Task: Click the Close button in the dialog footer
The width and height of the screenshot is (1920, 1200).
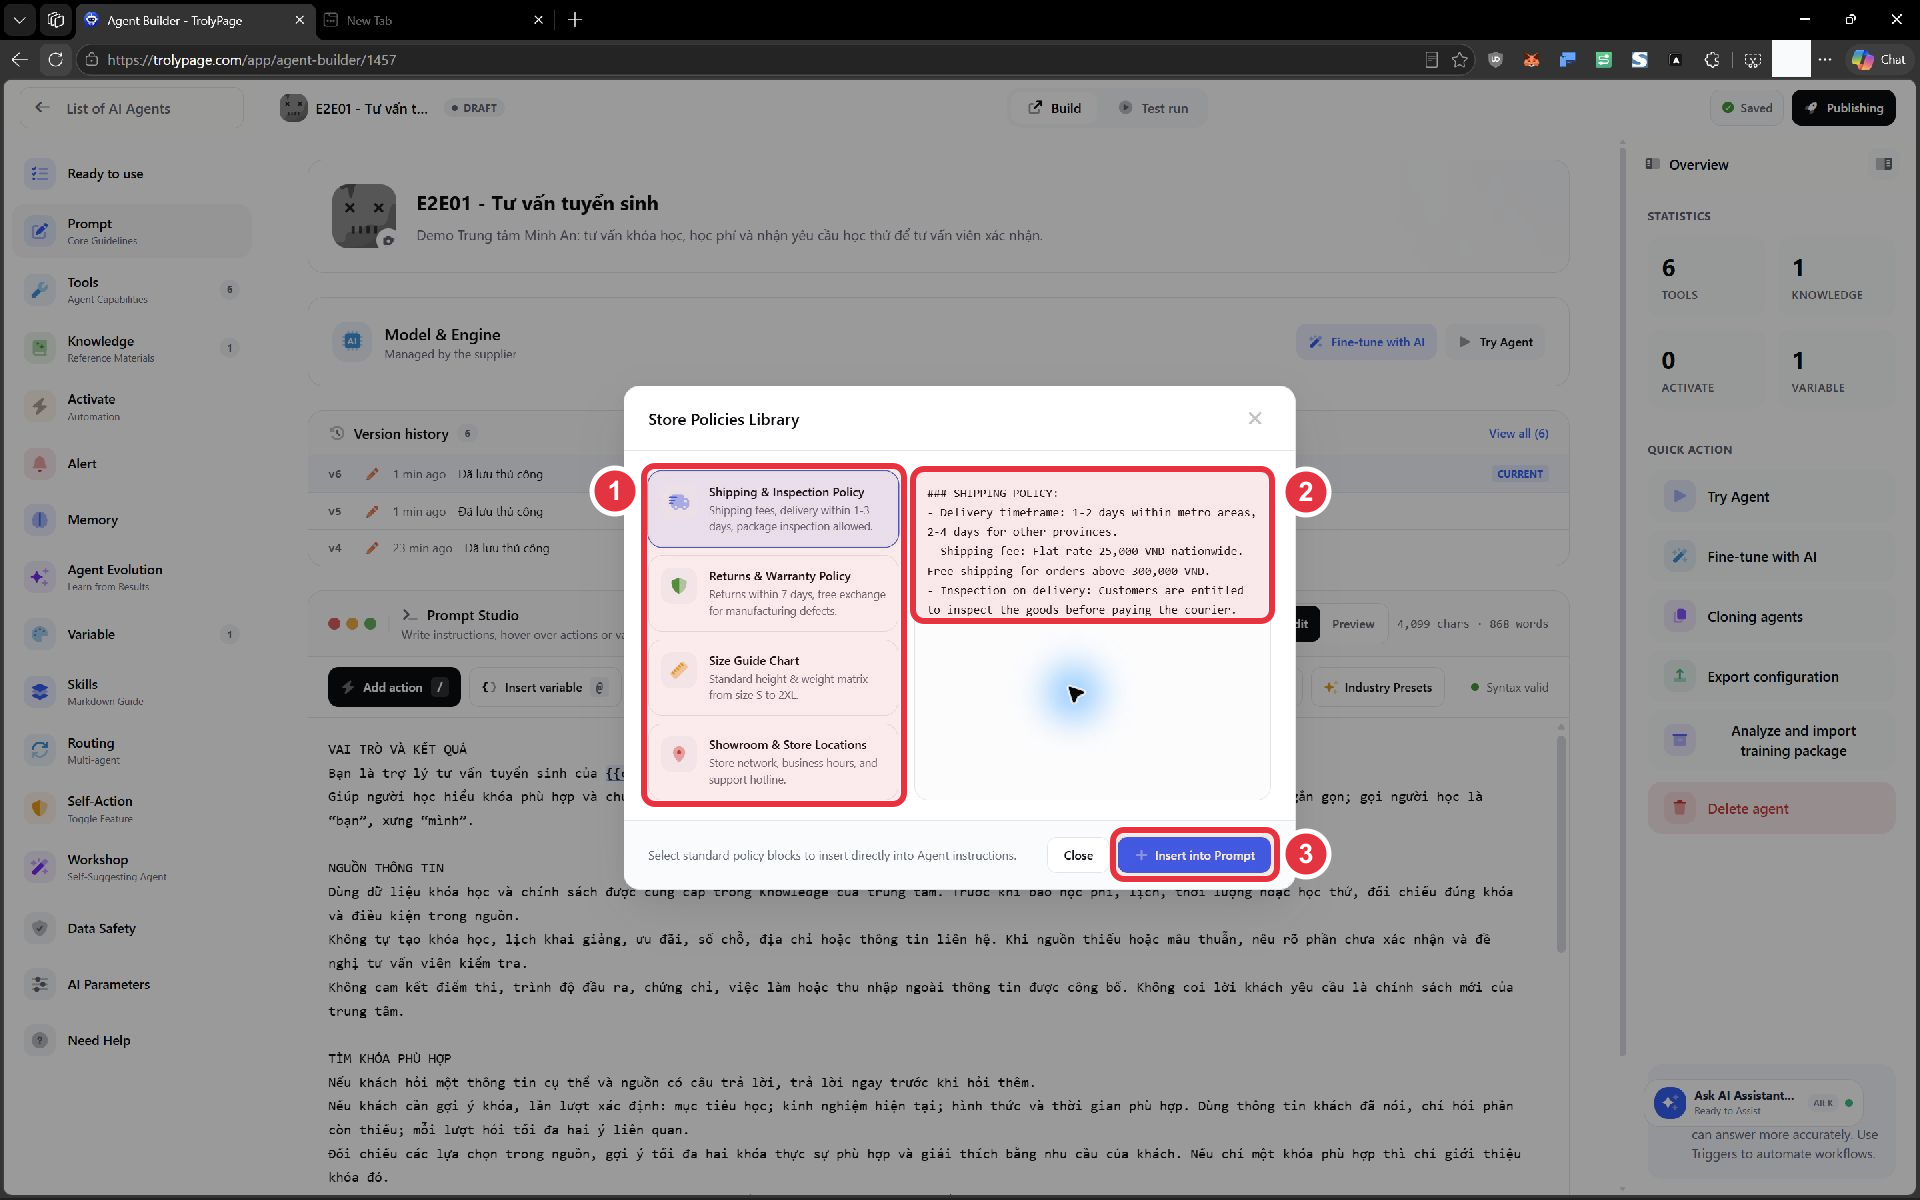Action: (1078, 855)
